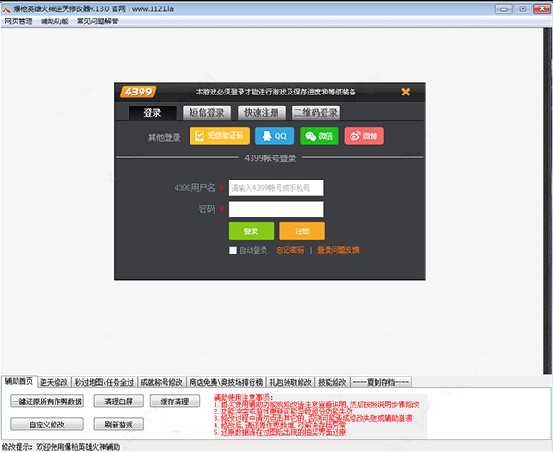The image size is (553, 452).
Task: Select the red Weibo login icon
Action: 364,136
